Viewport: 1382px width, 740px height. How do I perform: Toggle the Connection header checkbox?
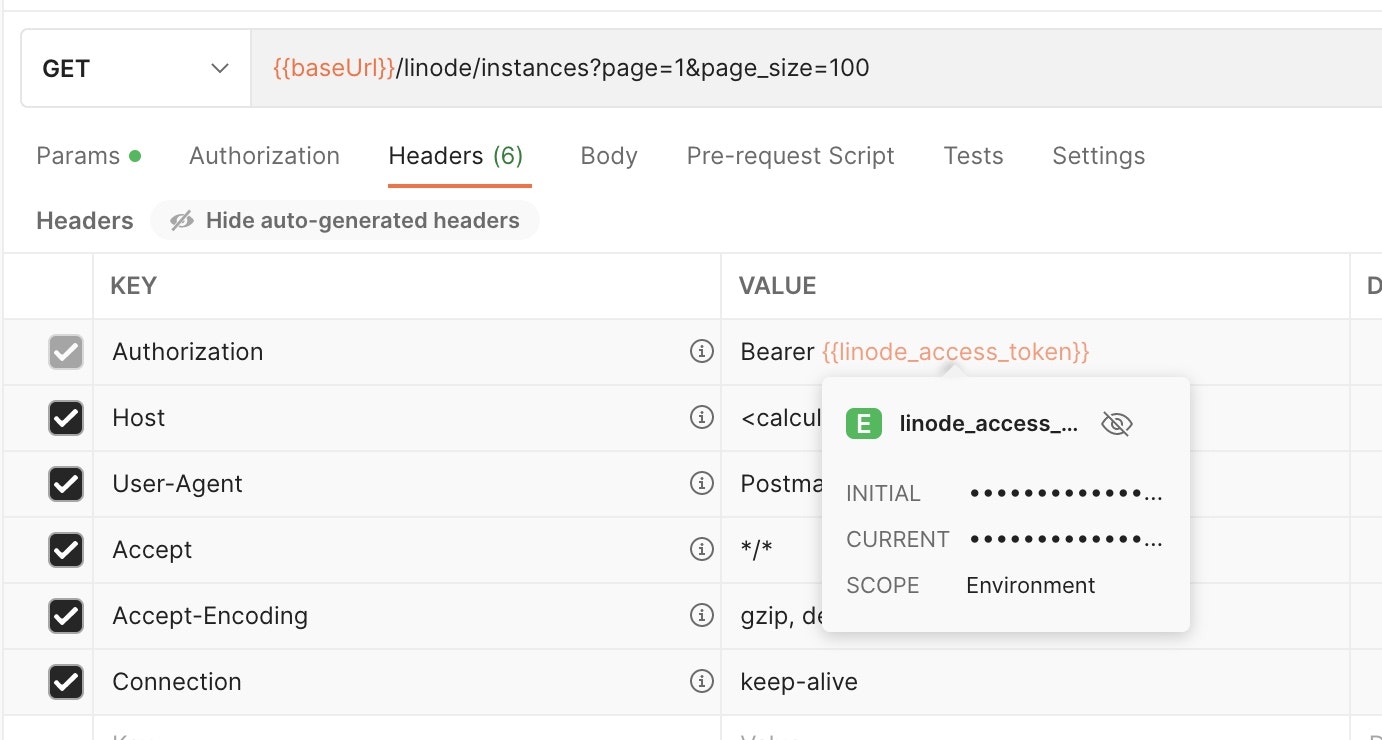[x=66, y=682]
